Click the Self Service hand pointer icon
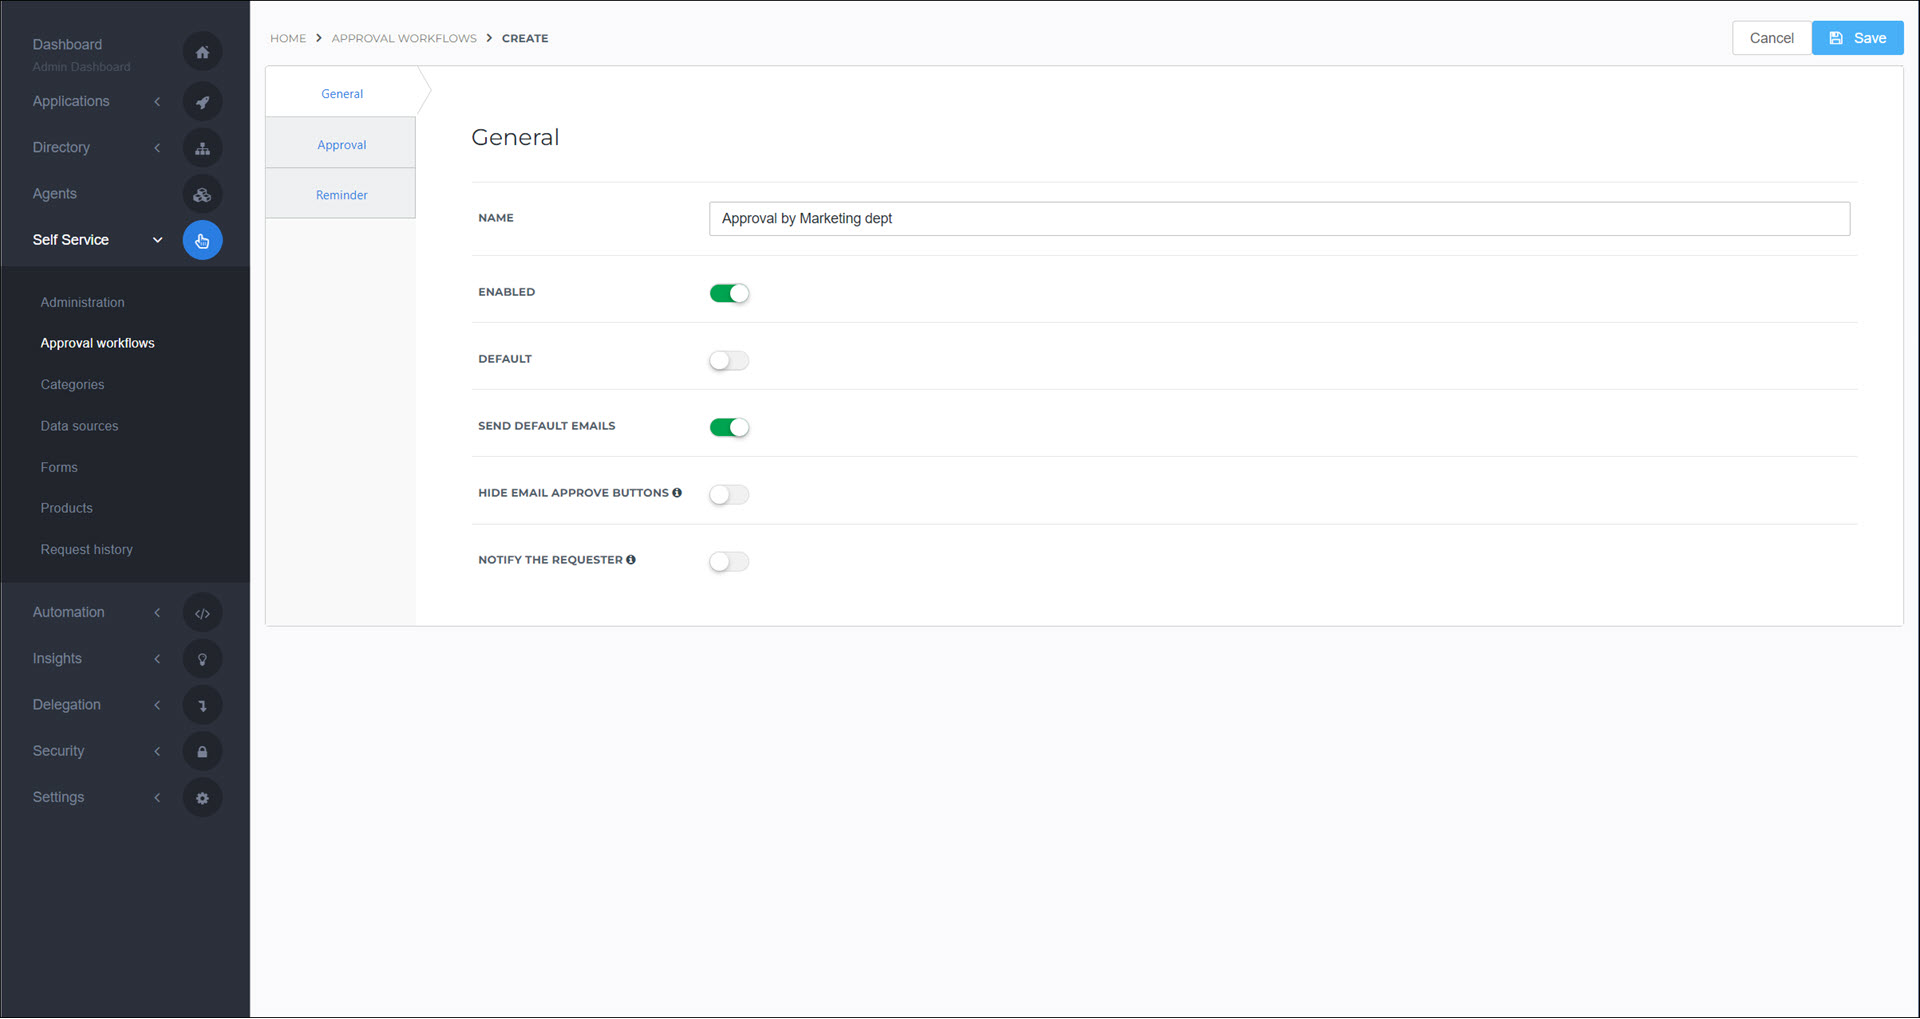1920x1019 pixels. coord(202,240)
